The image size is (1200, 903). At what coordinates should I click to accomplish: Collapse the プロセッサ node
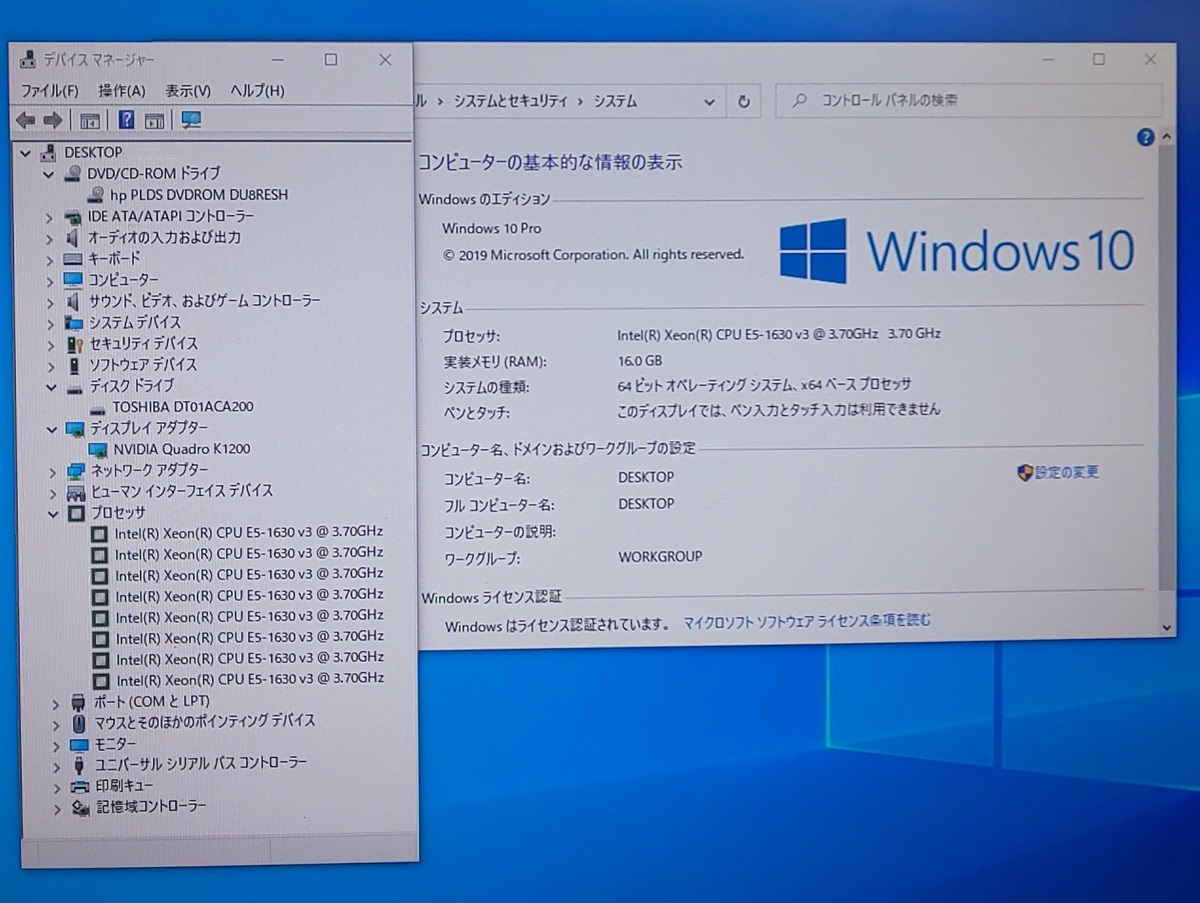(53, 513)
